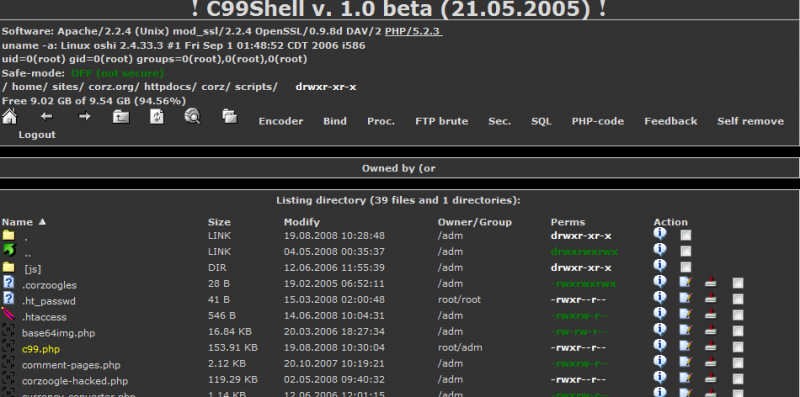The image size is (800, 397).
Task: Navigate to the httpdocs/ path segment
Action: click(x=170, y=87)
